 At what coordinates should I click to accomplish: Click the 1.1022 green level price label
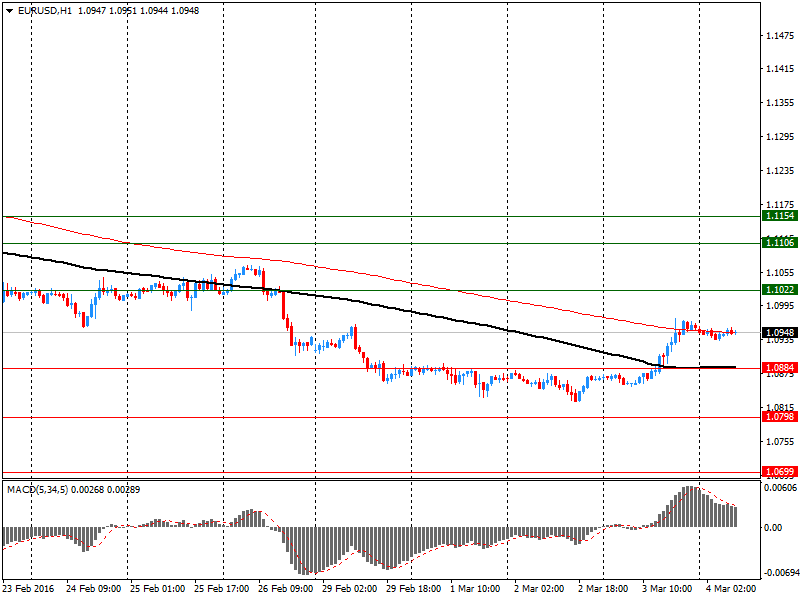(780, 290)
